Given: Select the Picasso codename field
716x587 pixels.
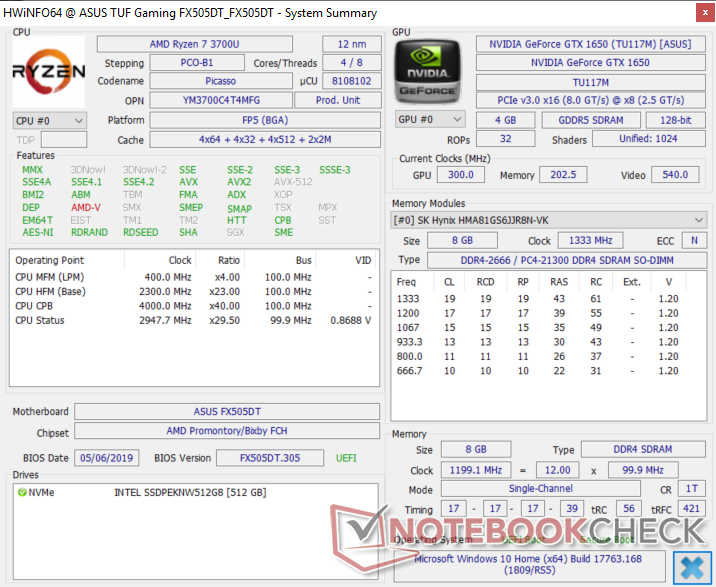Looking at the screenshot, I should (221, 81).
